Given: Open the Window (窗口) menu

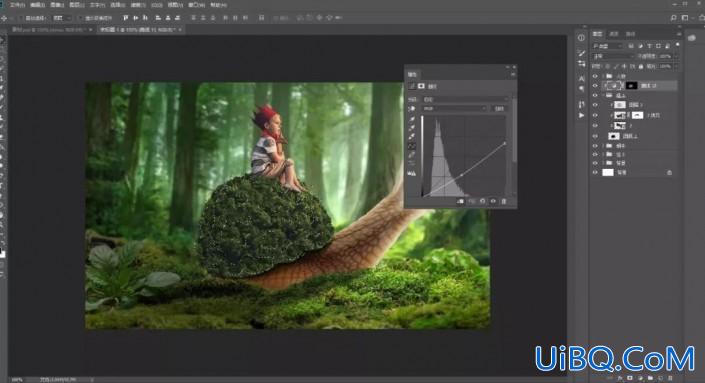Looking at the screenshot, I should (196, 5).
